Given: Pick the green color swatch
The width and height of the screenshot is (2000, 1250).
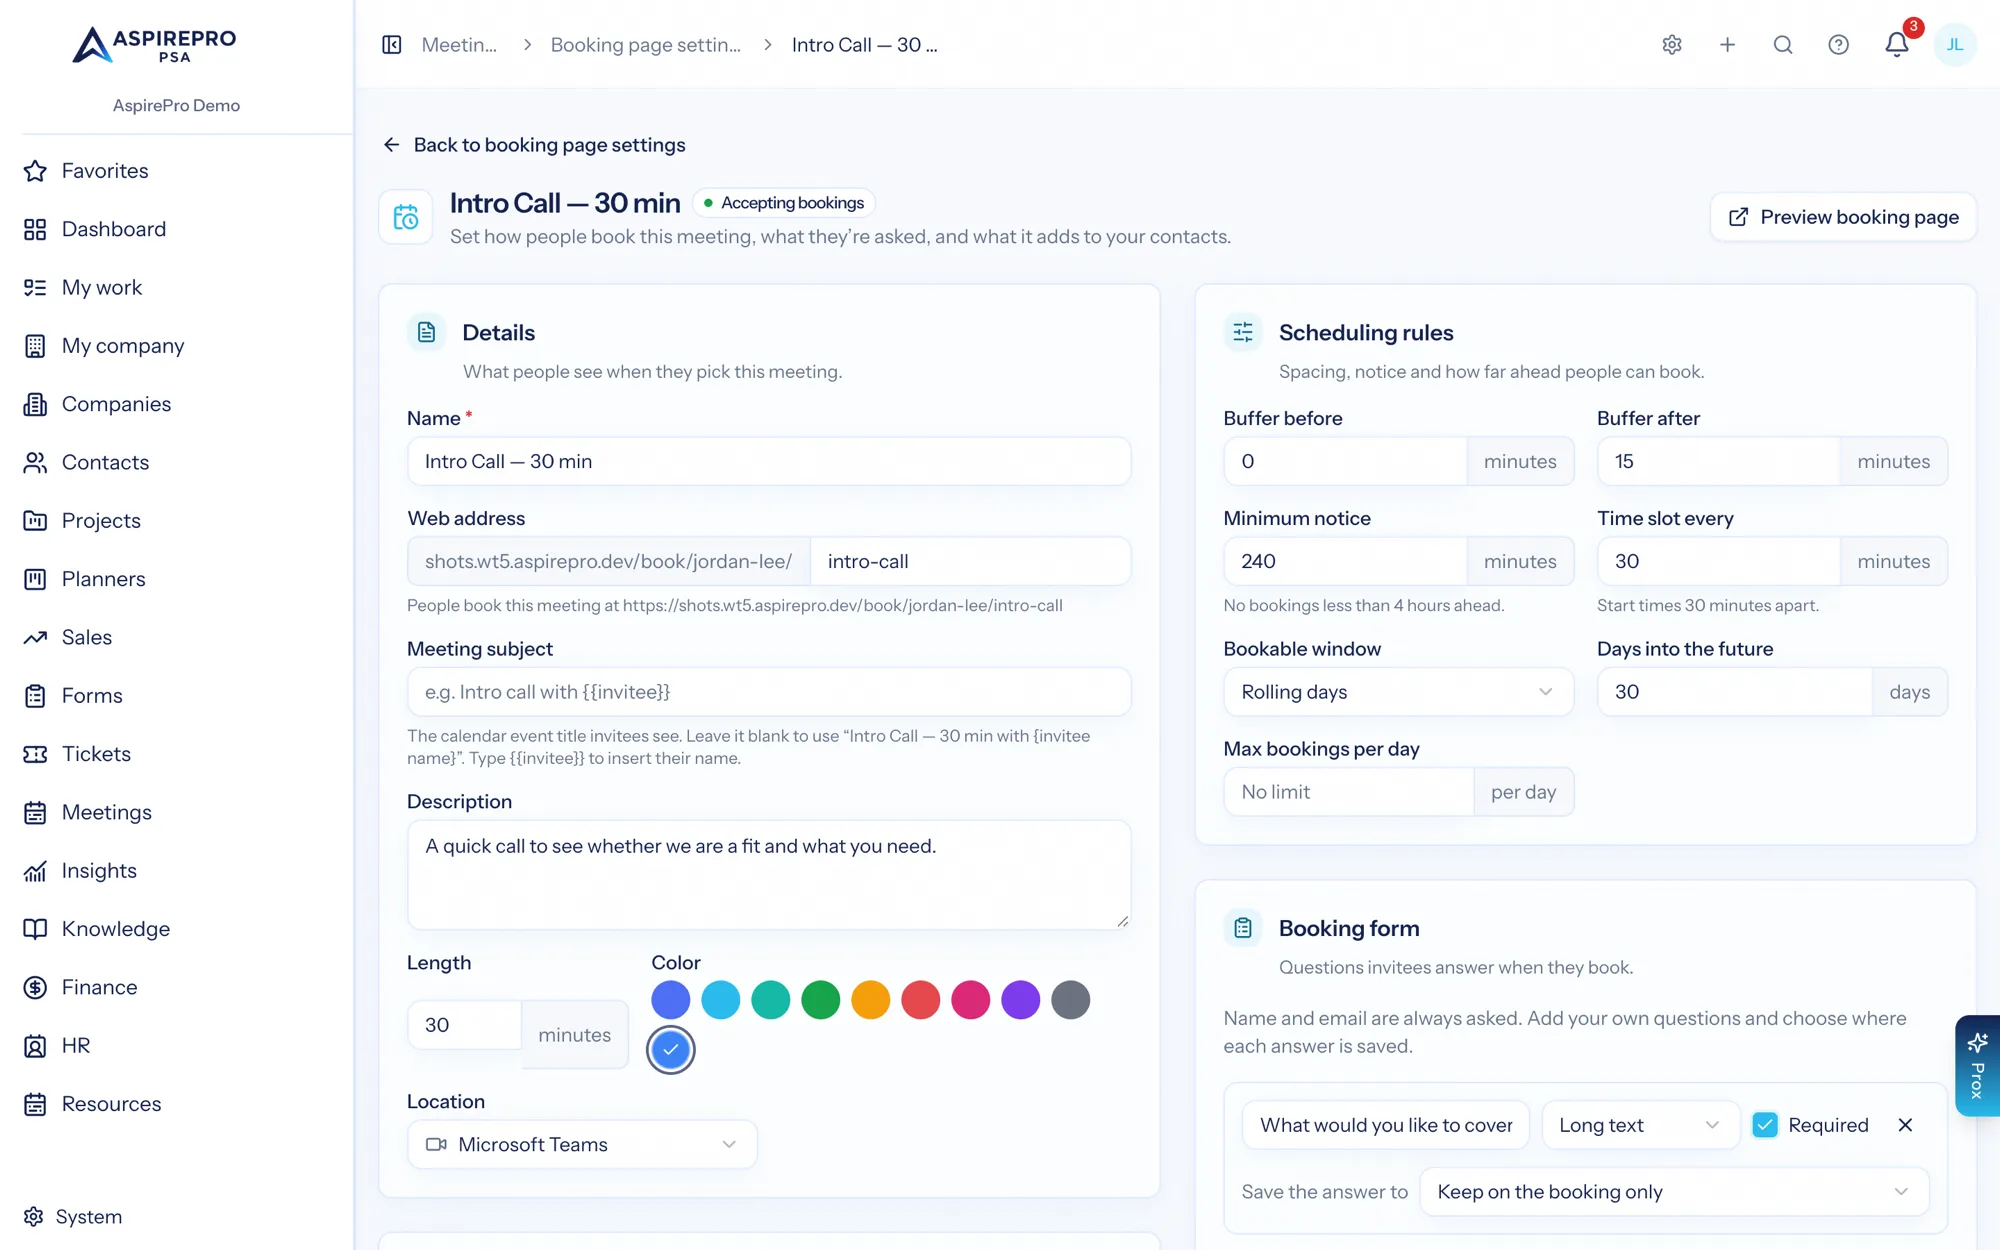Looking at the screenshot, I should (x=820, y=1000).
